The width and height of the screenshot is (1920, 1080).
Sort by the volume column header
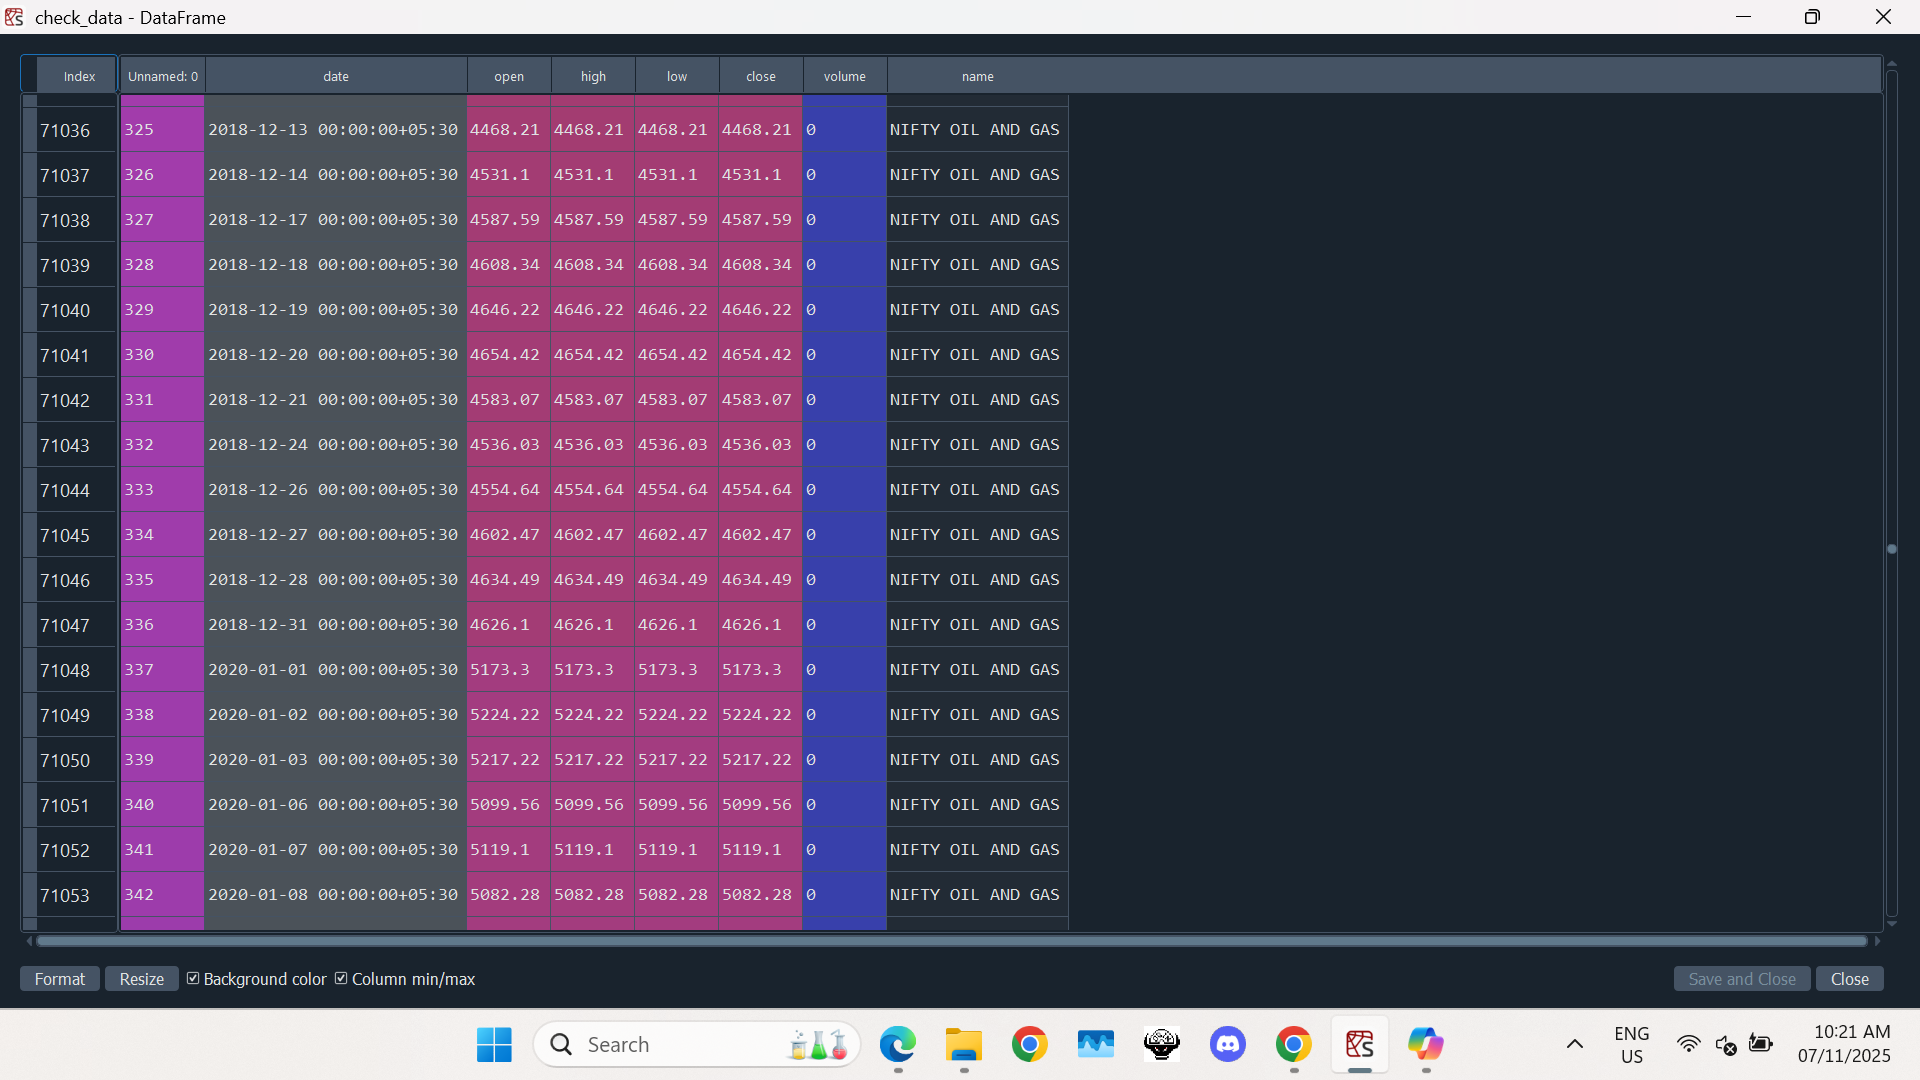(844, 76)
